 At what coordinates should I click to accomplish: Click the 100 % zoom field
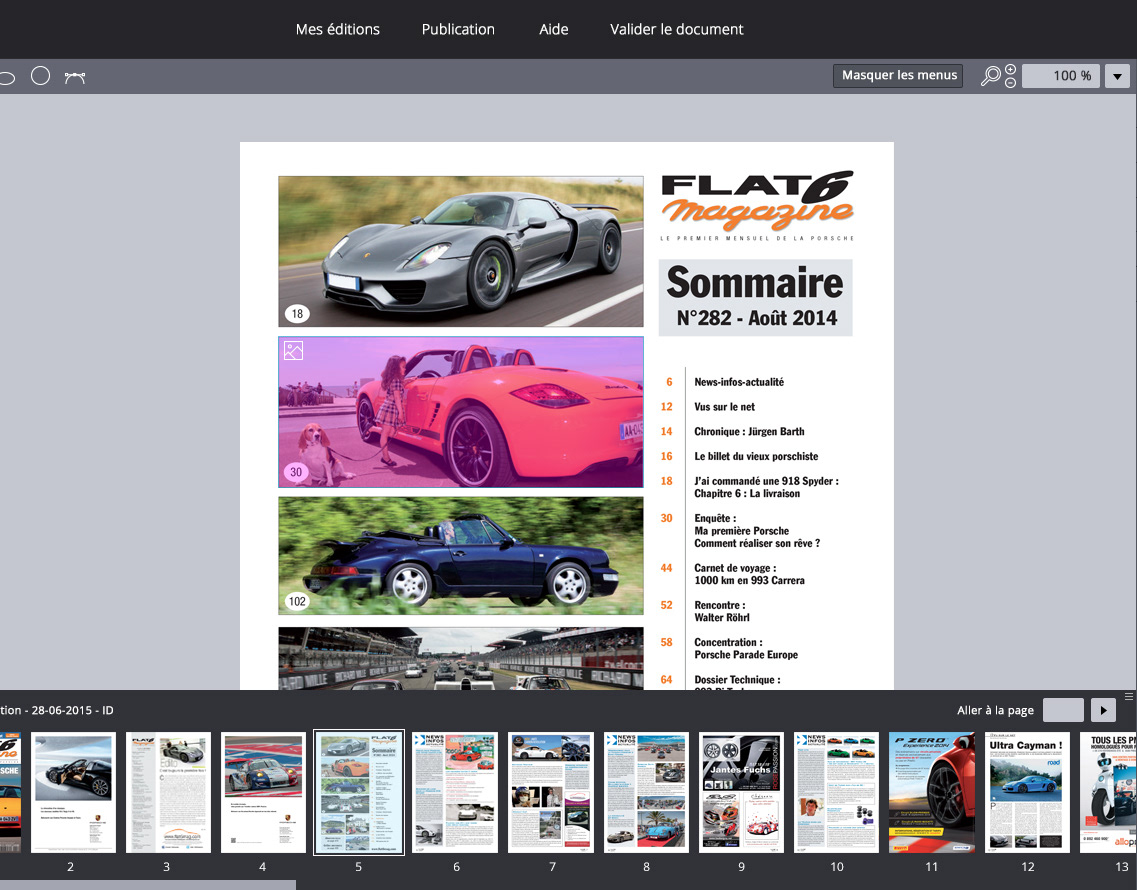pos(1061,76)
